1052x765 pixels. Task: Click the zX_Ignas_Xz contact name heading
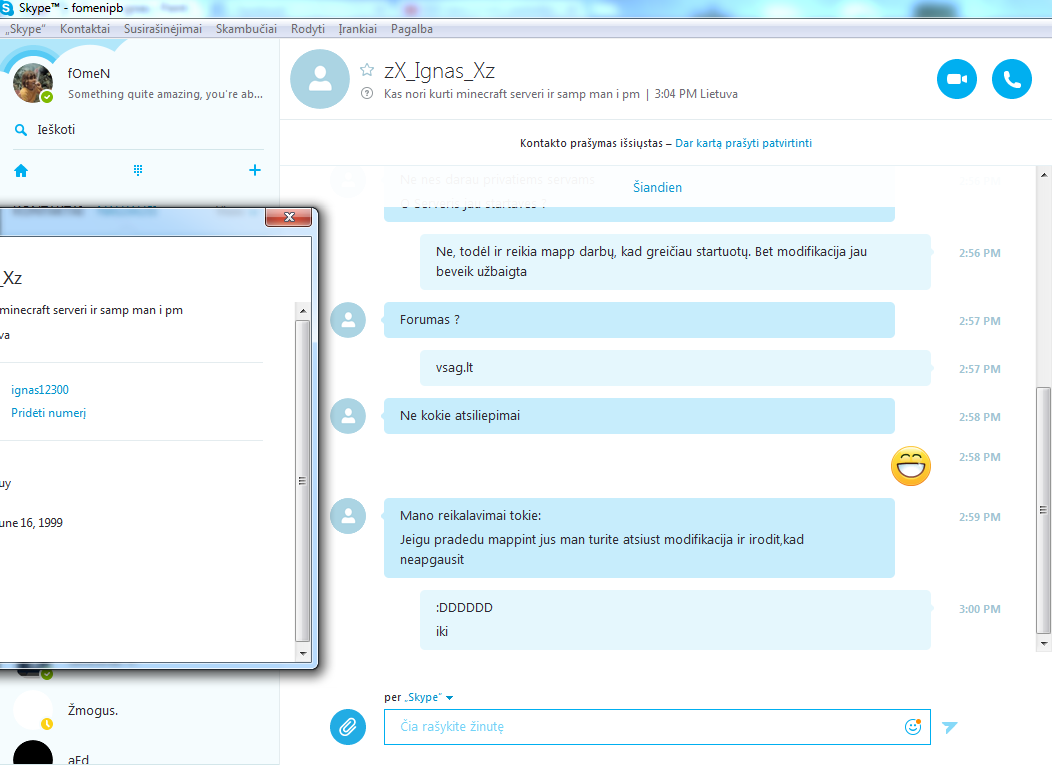[439, 71]
